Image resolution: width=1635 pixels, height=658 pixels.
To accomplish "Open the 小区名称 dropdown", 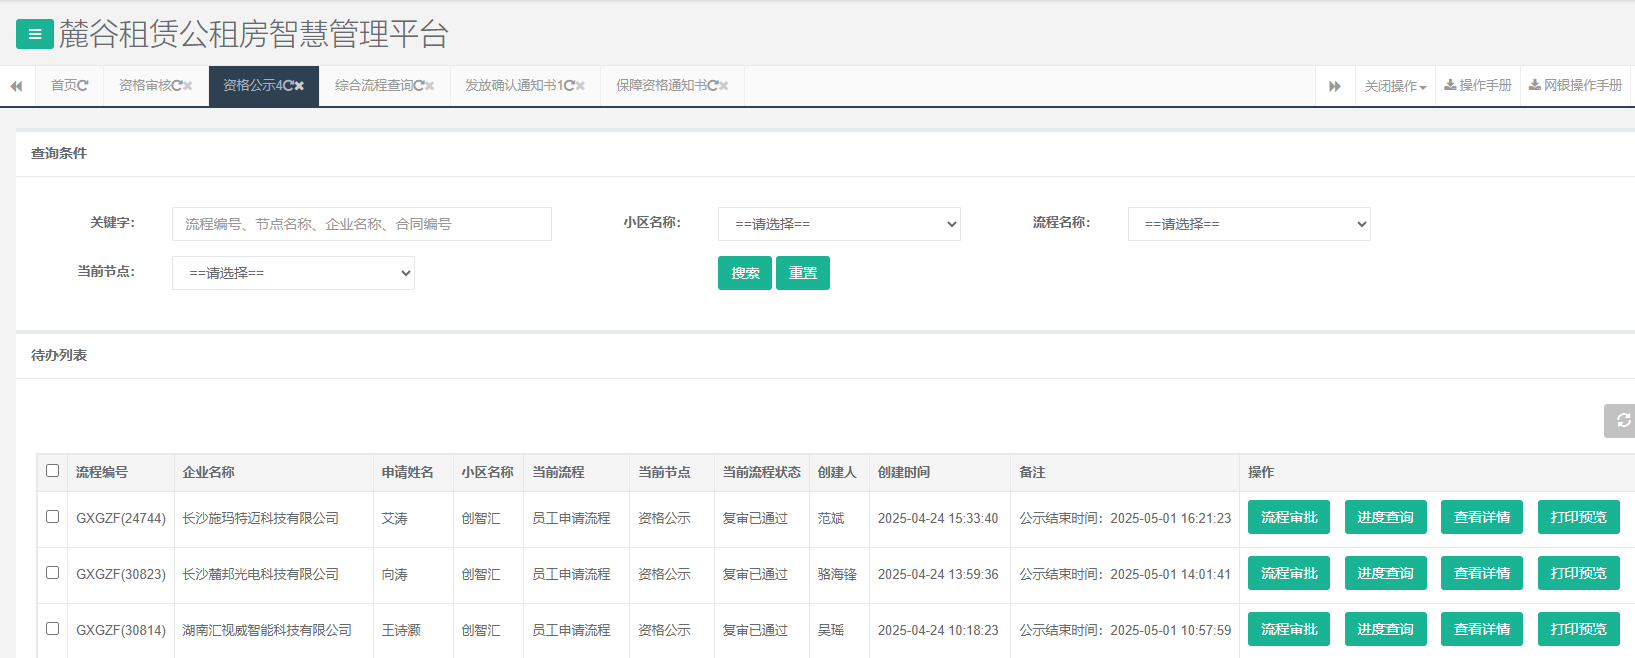I will pos(839,224).
